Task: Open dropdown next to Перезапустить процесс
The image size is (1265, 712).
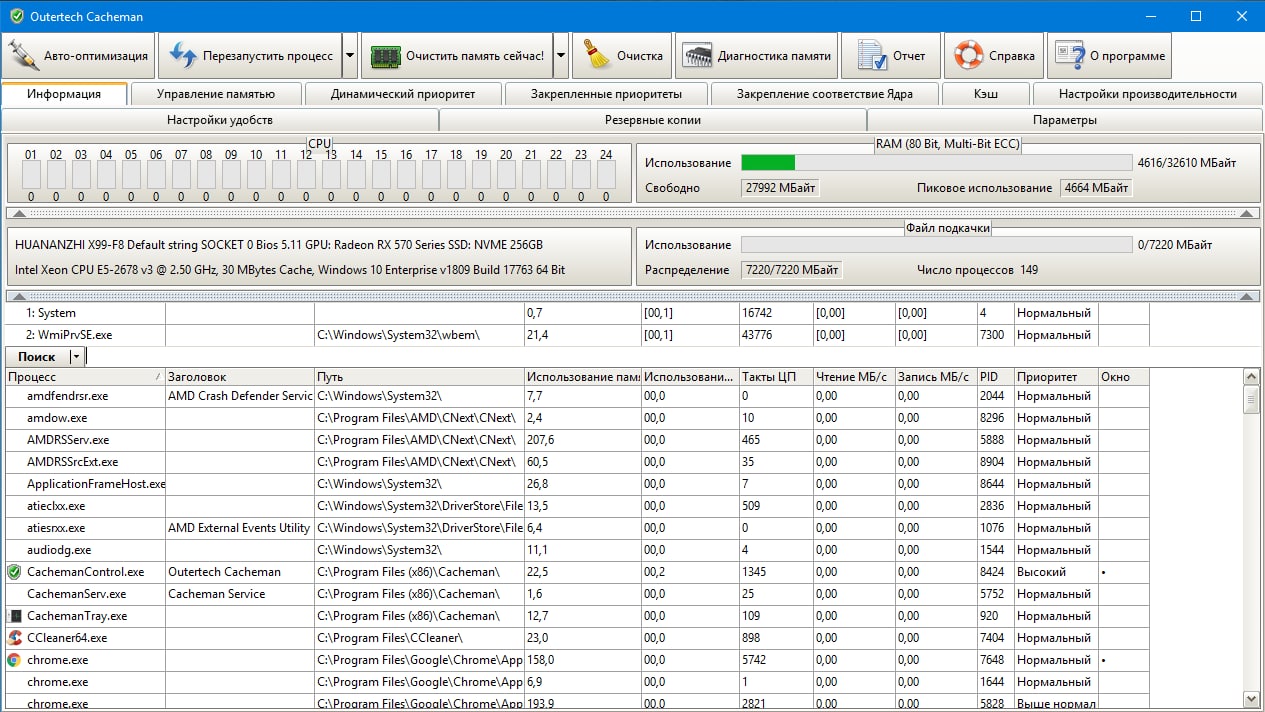Action: click(349, 56)
